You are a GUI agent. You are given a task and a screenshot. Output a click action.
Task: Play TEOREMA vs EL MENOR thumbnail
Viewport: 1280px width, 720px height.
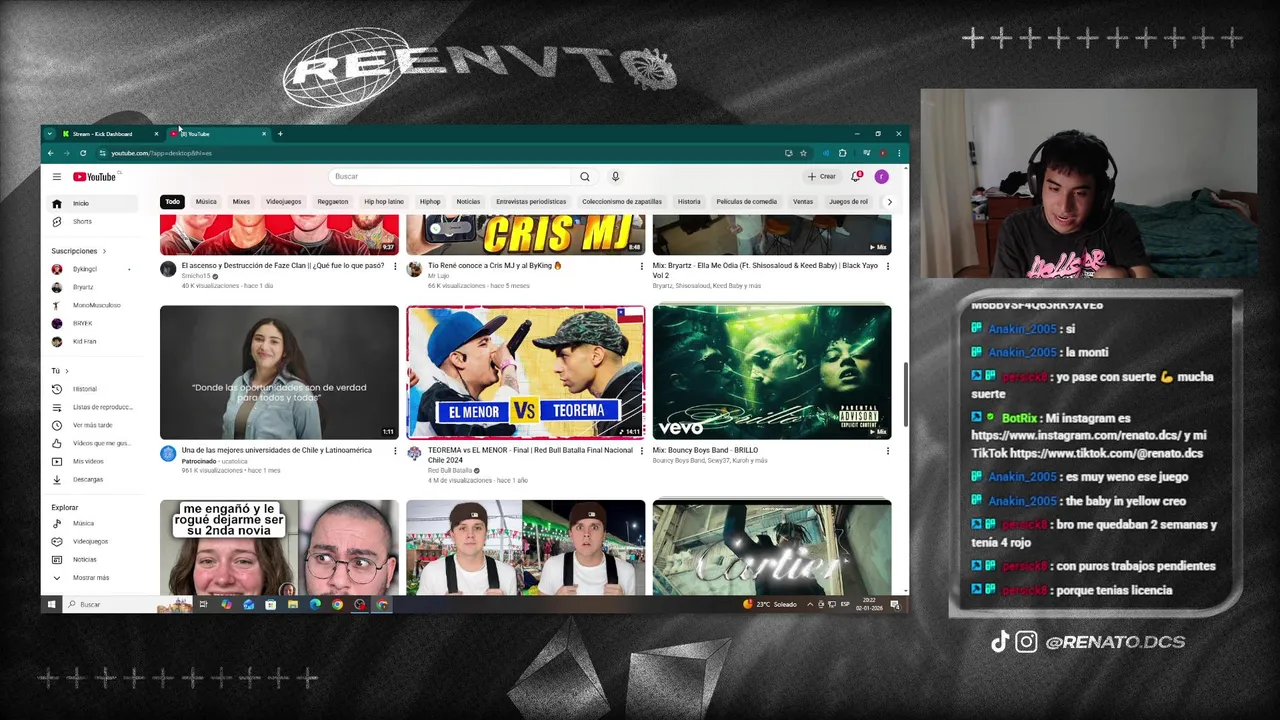(x=525, y=372)
